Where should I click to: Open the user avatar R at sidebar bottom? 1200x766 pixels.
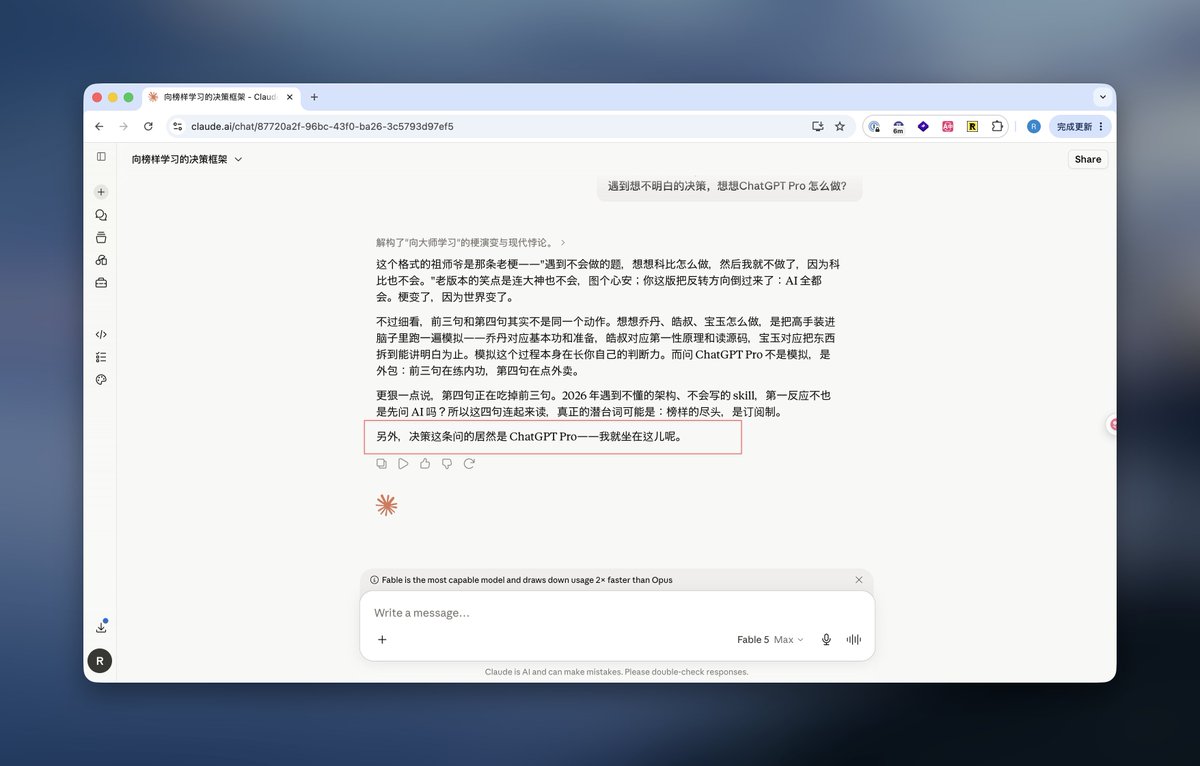pyautogui.click(x=100, y=660)
